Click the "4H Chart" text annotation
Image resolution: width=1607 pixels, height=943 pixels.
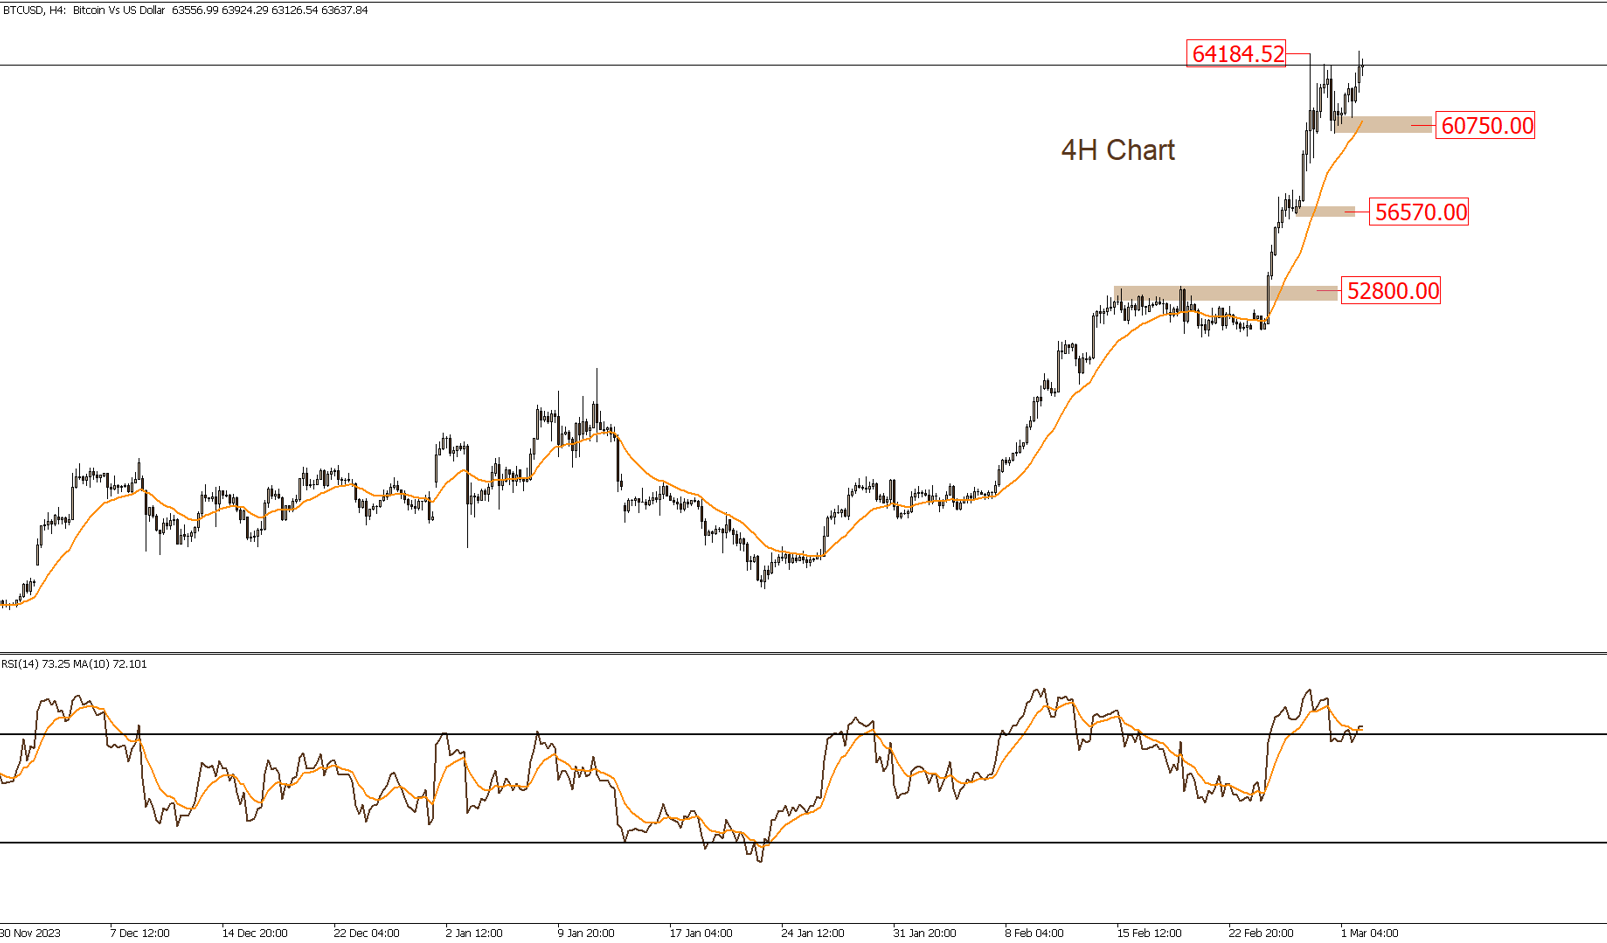1117,150
